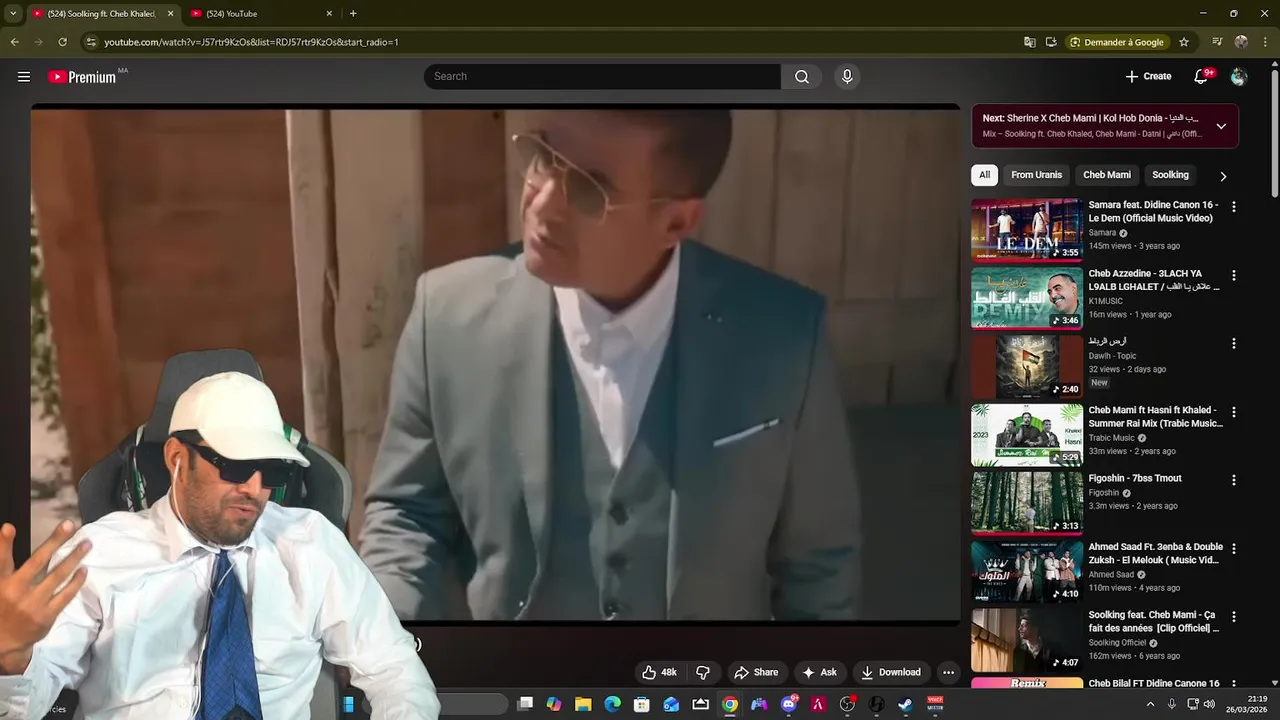Open Steam in the taskbar

(x=906, y=704)
